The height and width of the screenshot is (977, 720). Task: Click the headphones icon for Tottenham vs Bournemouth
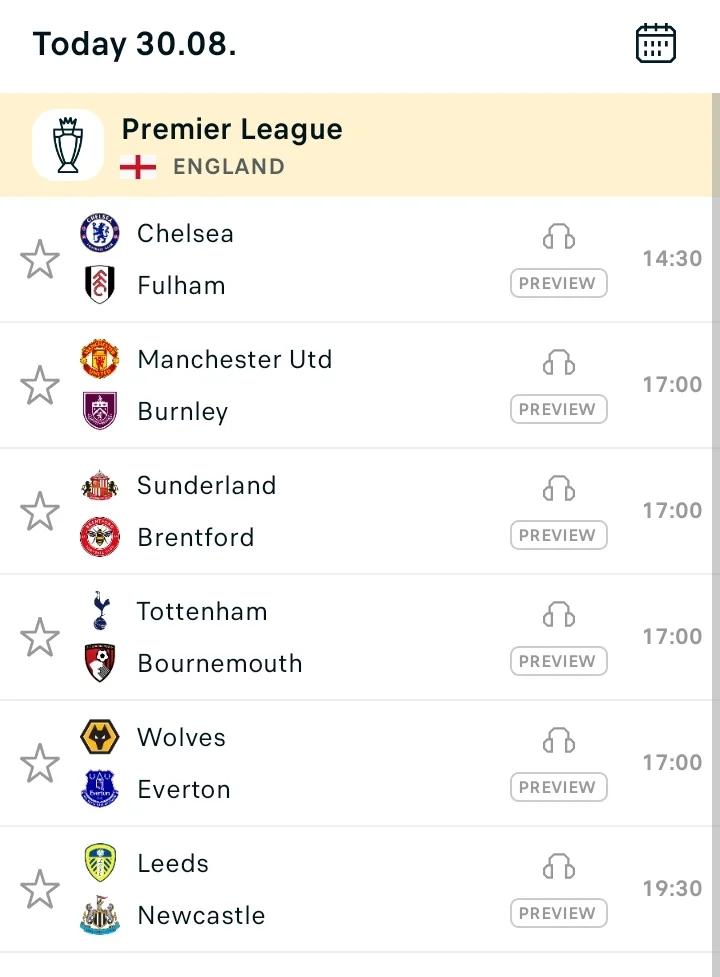[559, 614]
